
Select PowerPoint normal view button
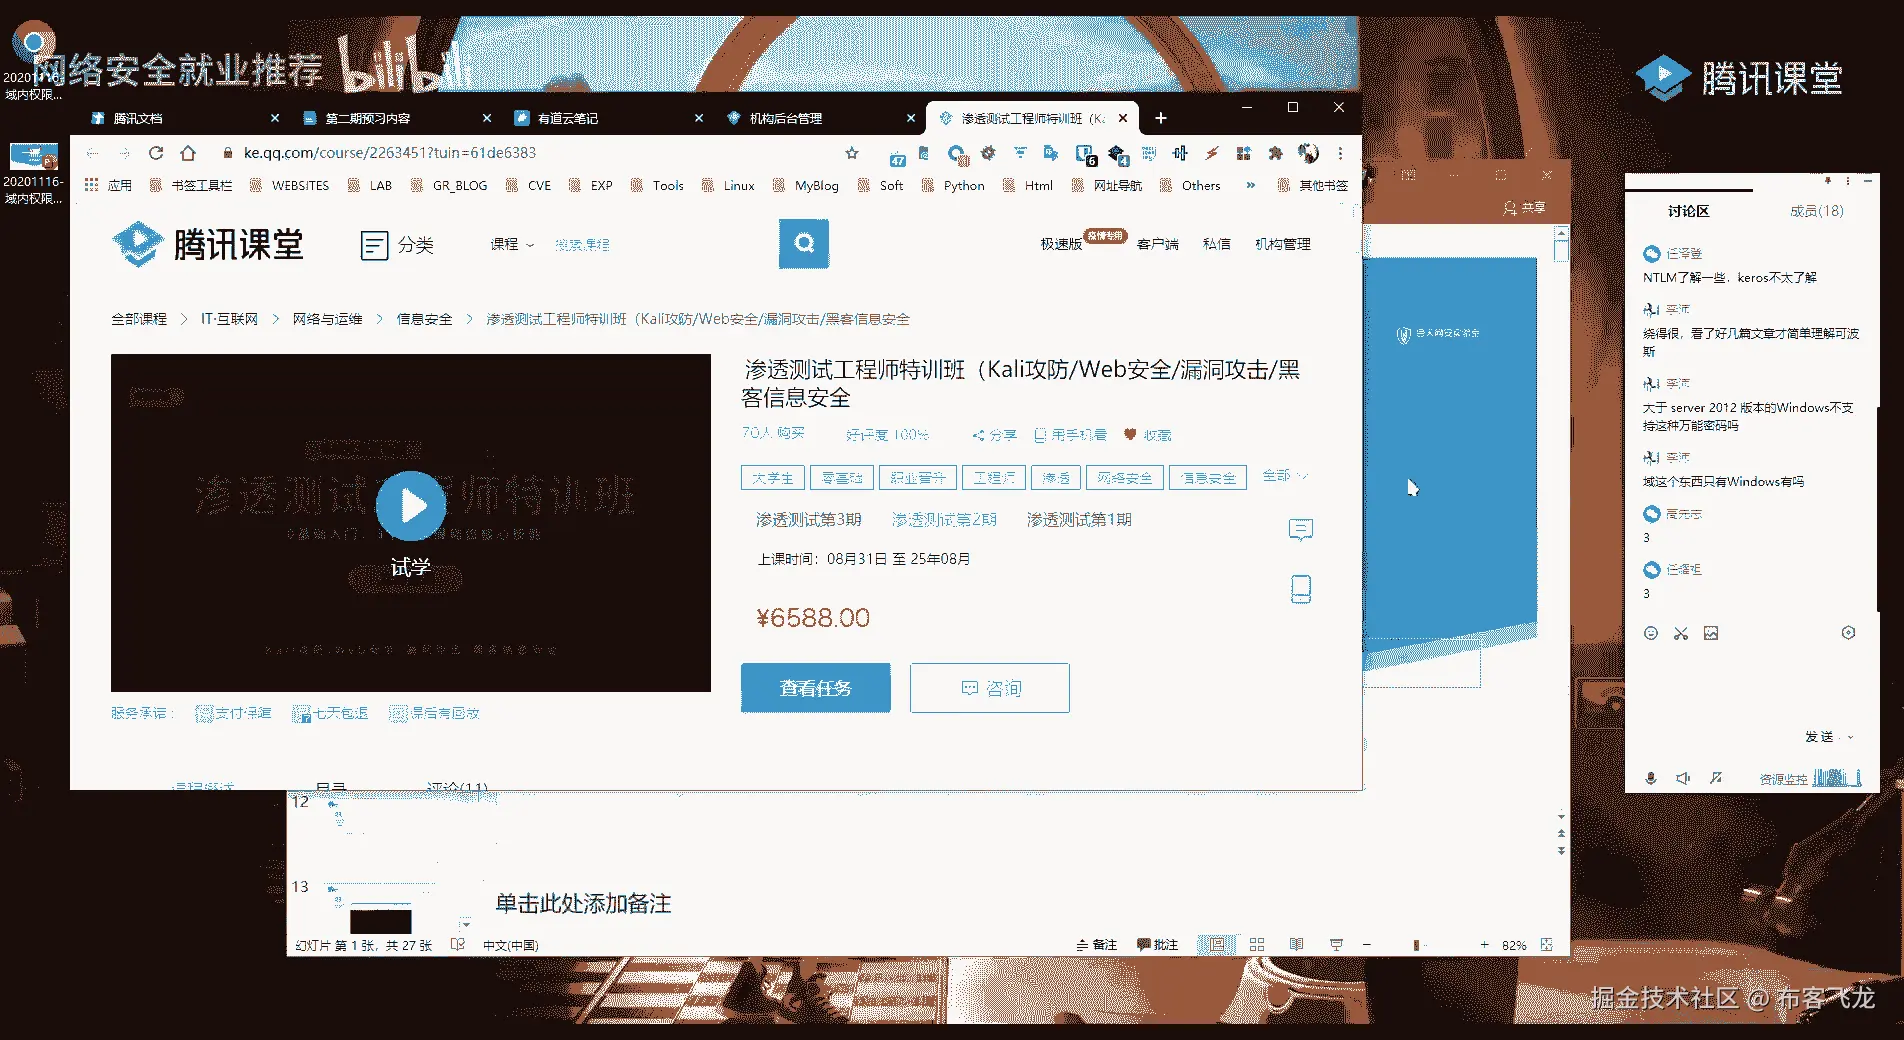point(1217,944)
